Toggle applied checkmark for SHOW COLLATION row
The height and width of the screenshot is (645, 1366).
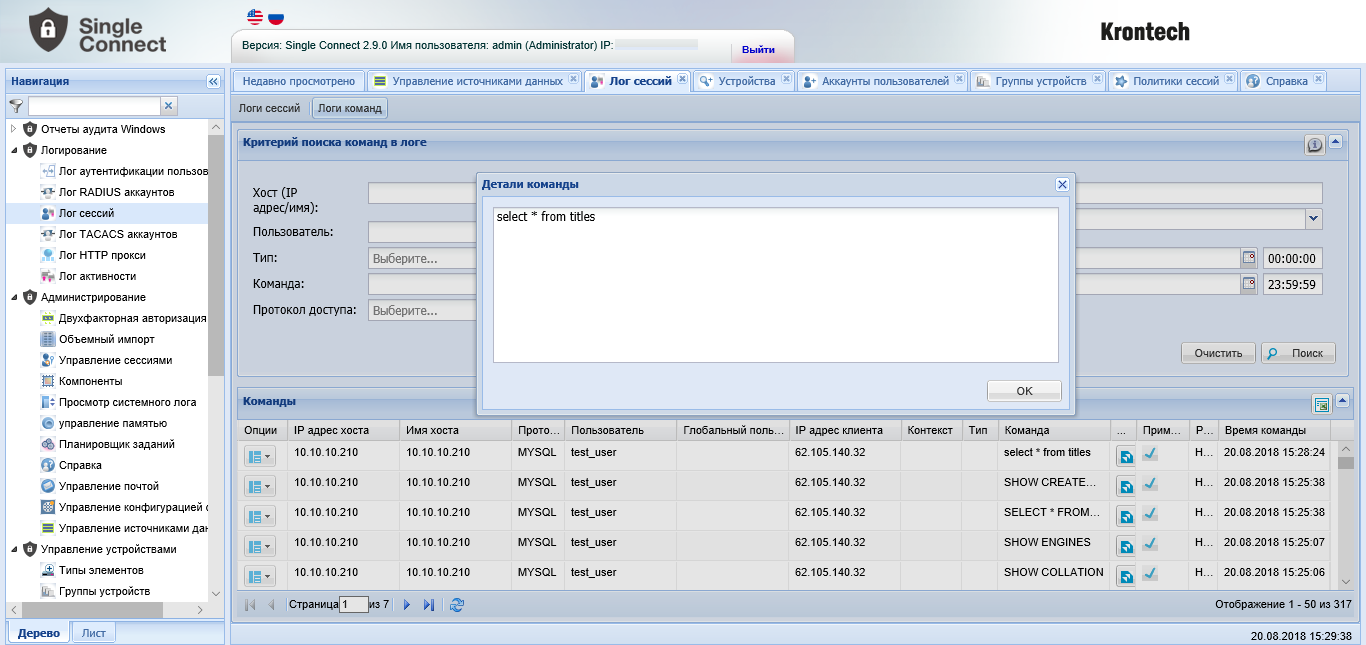coord(1150,574)
